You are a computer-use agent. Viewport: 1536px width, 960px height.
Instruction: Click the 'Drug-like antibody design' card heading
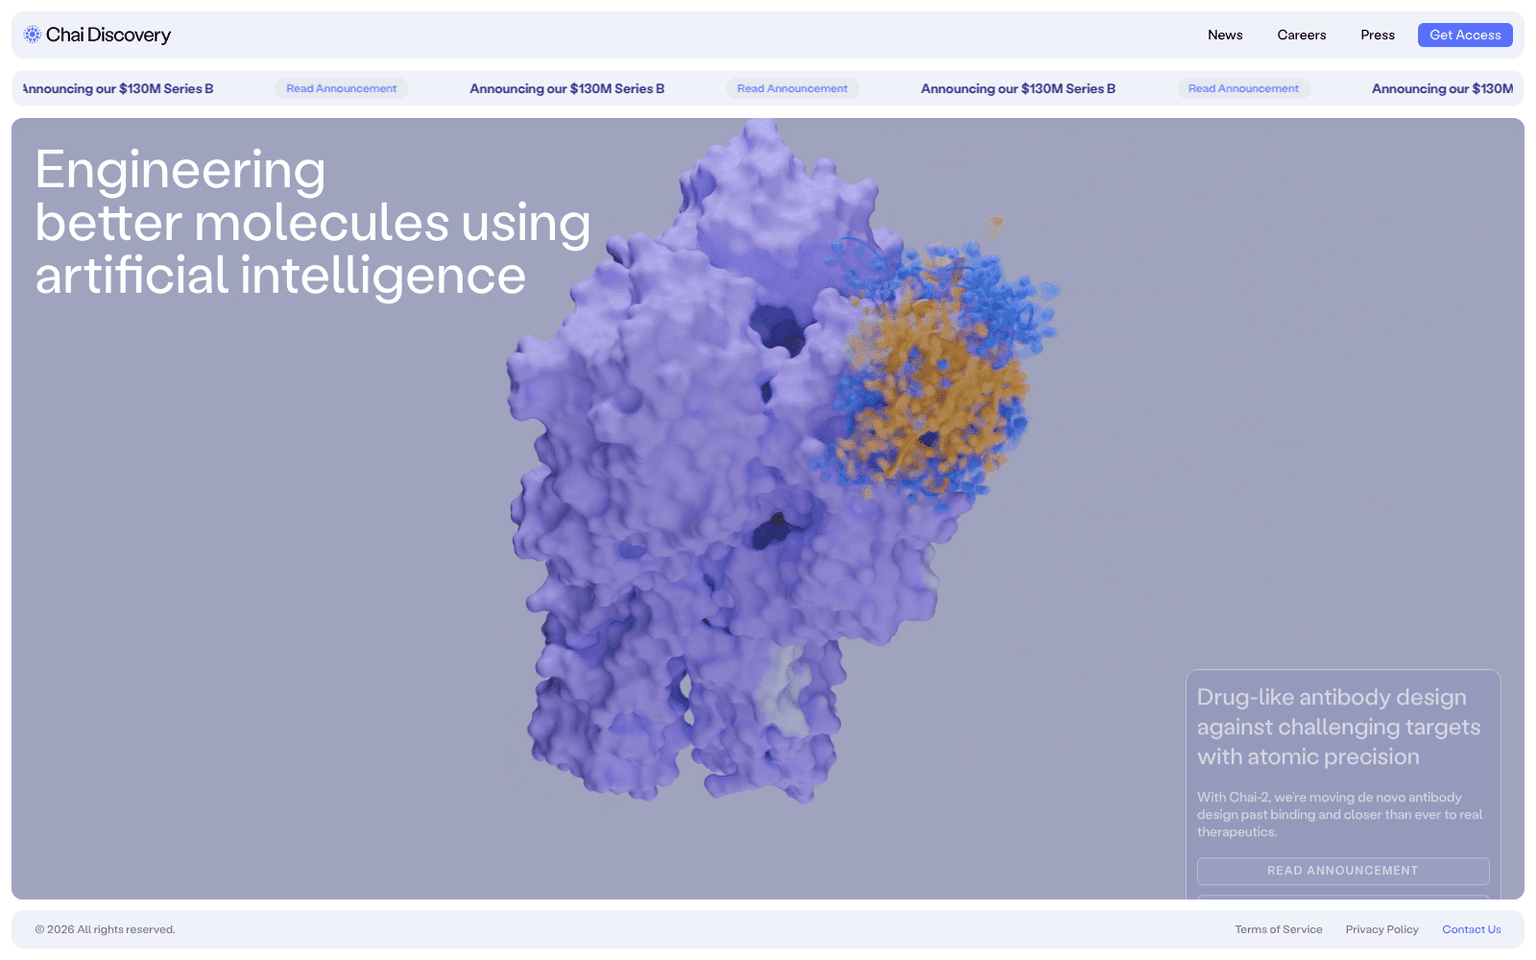pyautogui.click(x=1339, y=727)
